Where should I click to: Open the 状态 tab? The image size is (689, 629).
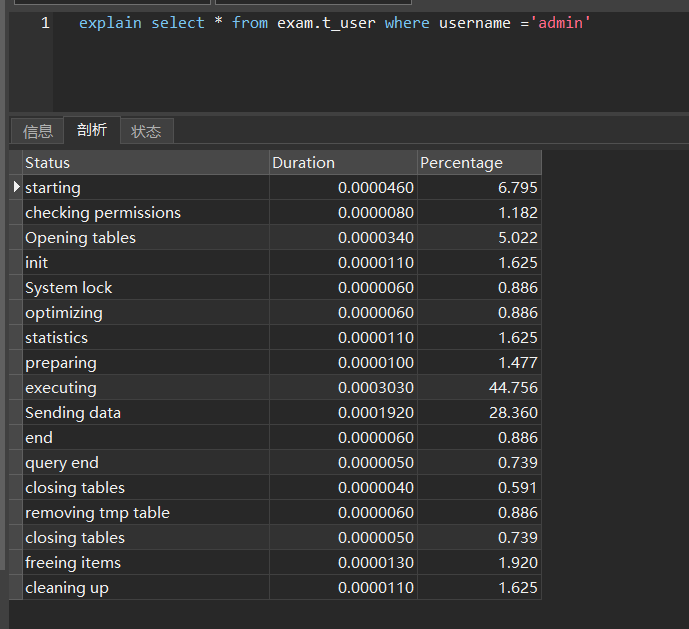point(146,131)
